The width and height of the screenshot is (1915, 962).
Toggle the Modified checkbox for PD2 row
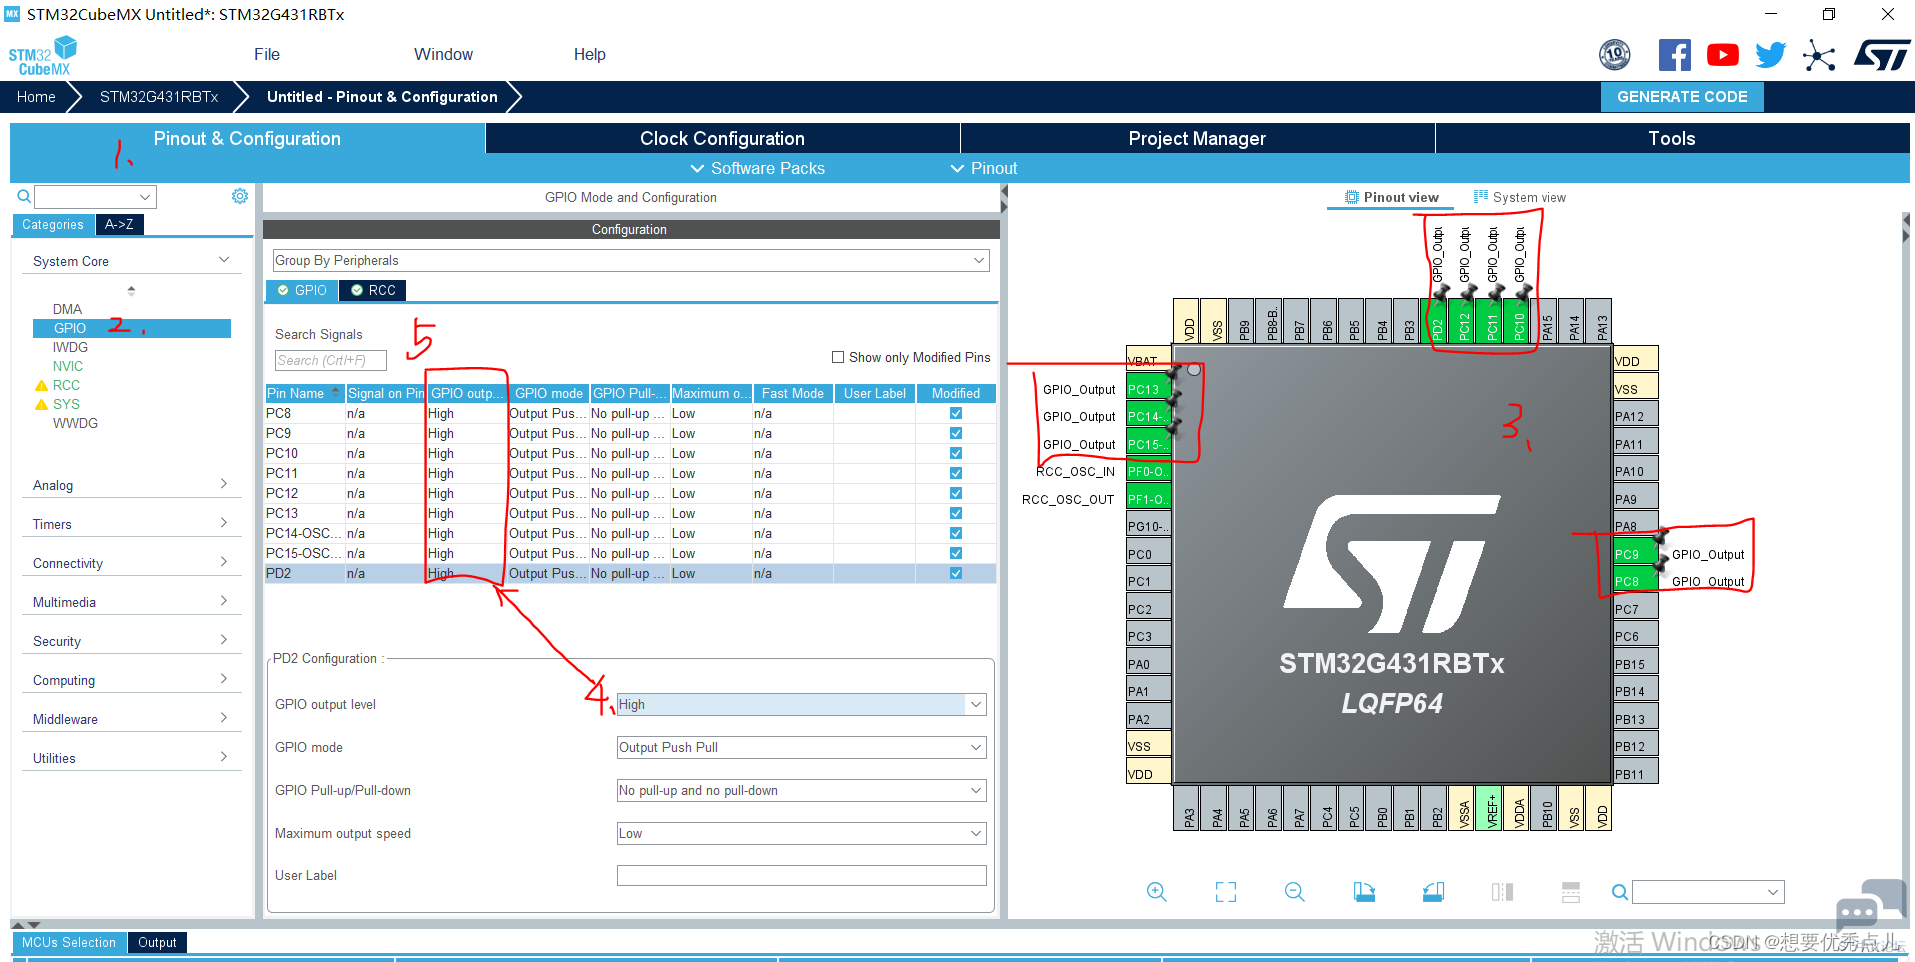pyautogui.click(x=956, y=573)
